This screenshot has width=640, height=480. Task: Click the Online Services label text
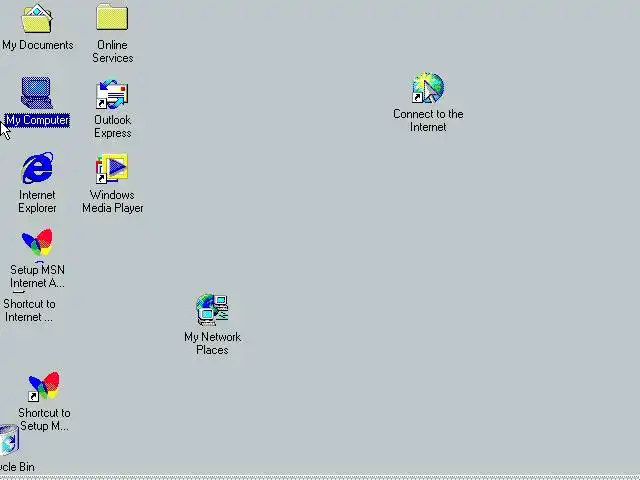coord(113,51)
